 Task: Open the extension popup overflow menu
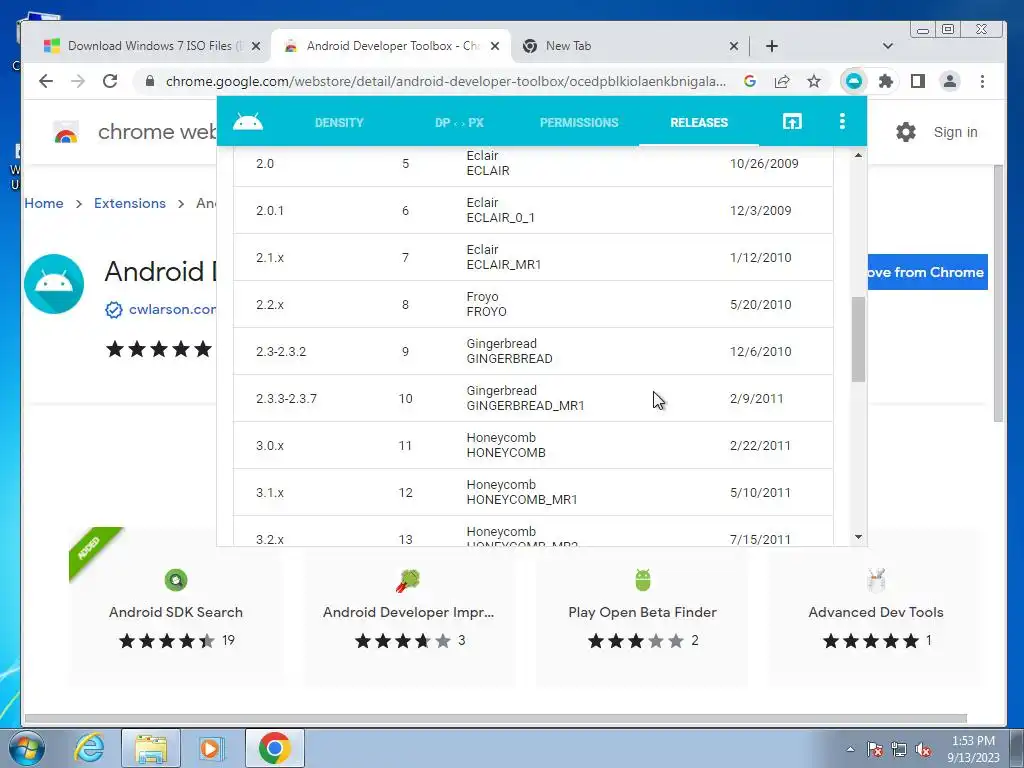click(842, 121)
